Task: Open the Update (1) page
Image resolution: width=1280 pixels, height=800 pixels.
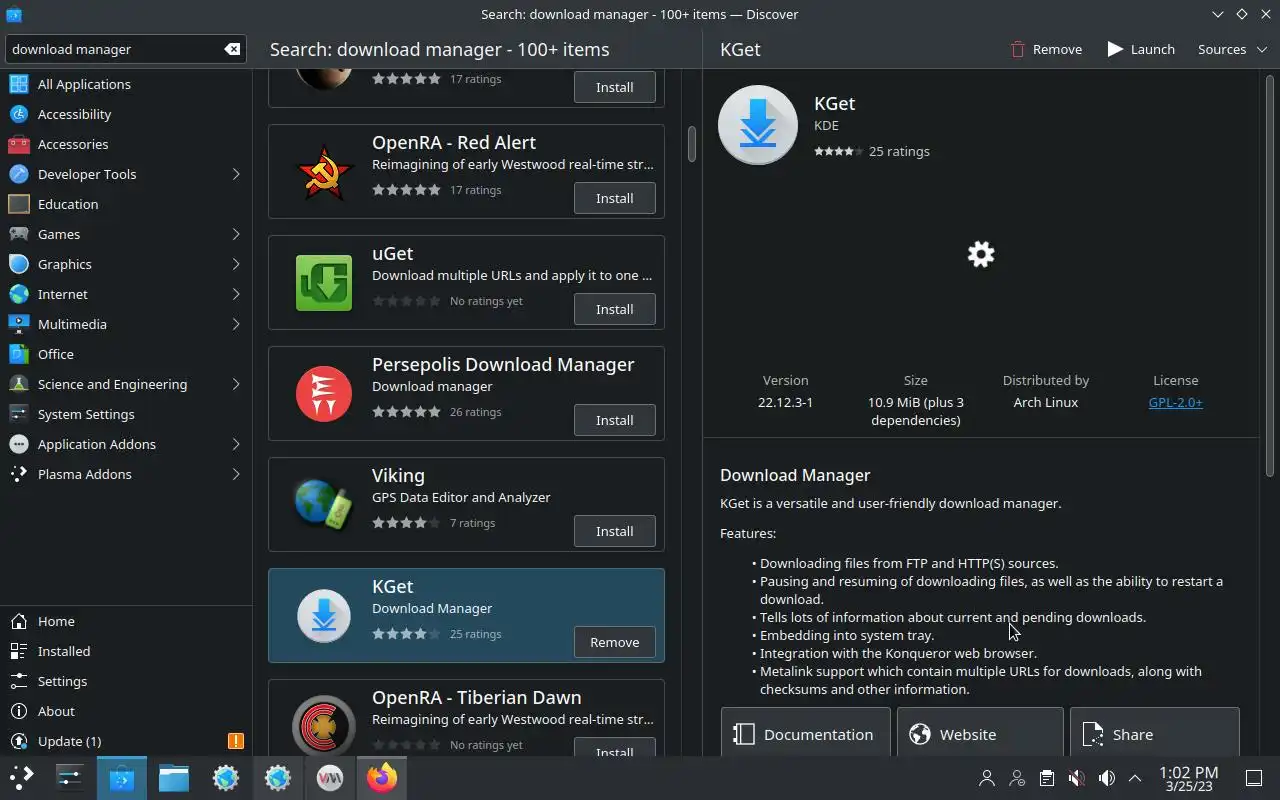Action: coord(126,741)
